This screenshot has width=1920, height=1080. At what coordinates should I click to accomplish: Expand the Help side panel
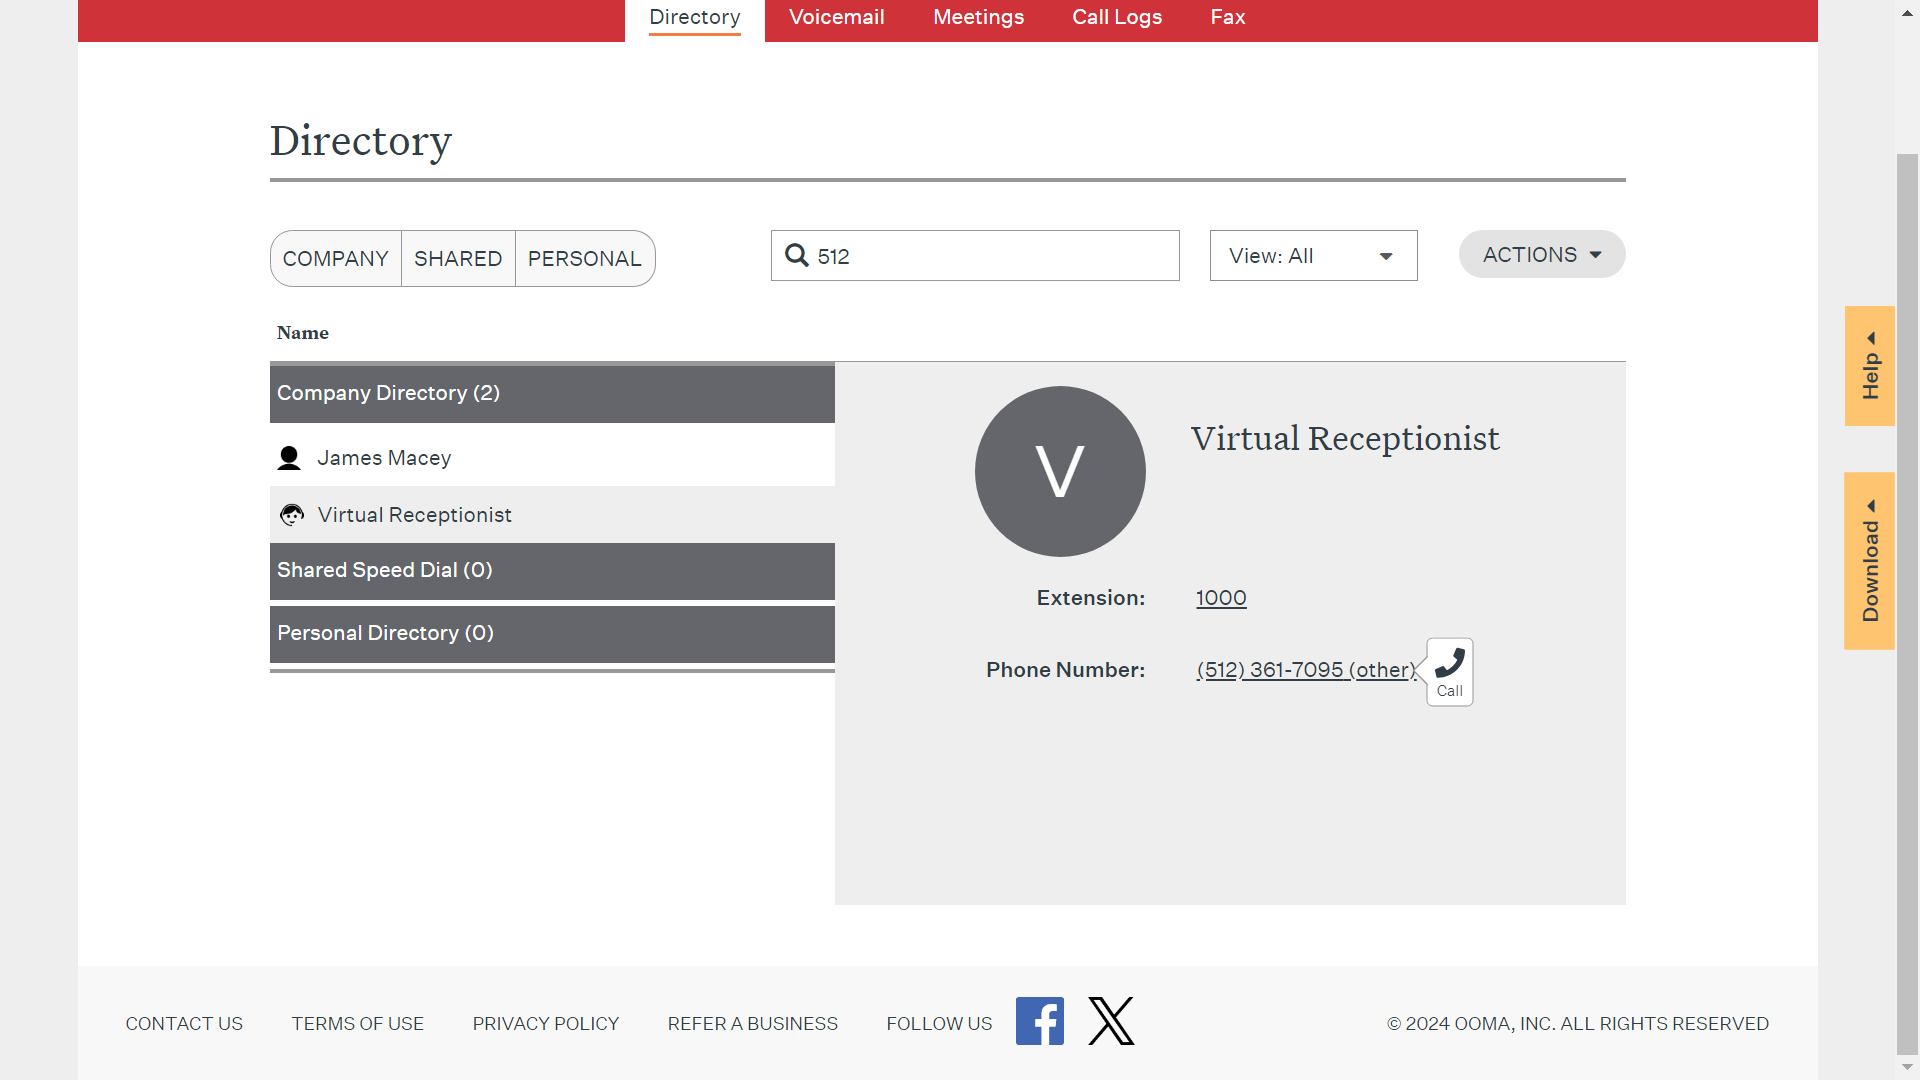pyautogui.click(x=1869, y=366)
